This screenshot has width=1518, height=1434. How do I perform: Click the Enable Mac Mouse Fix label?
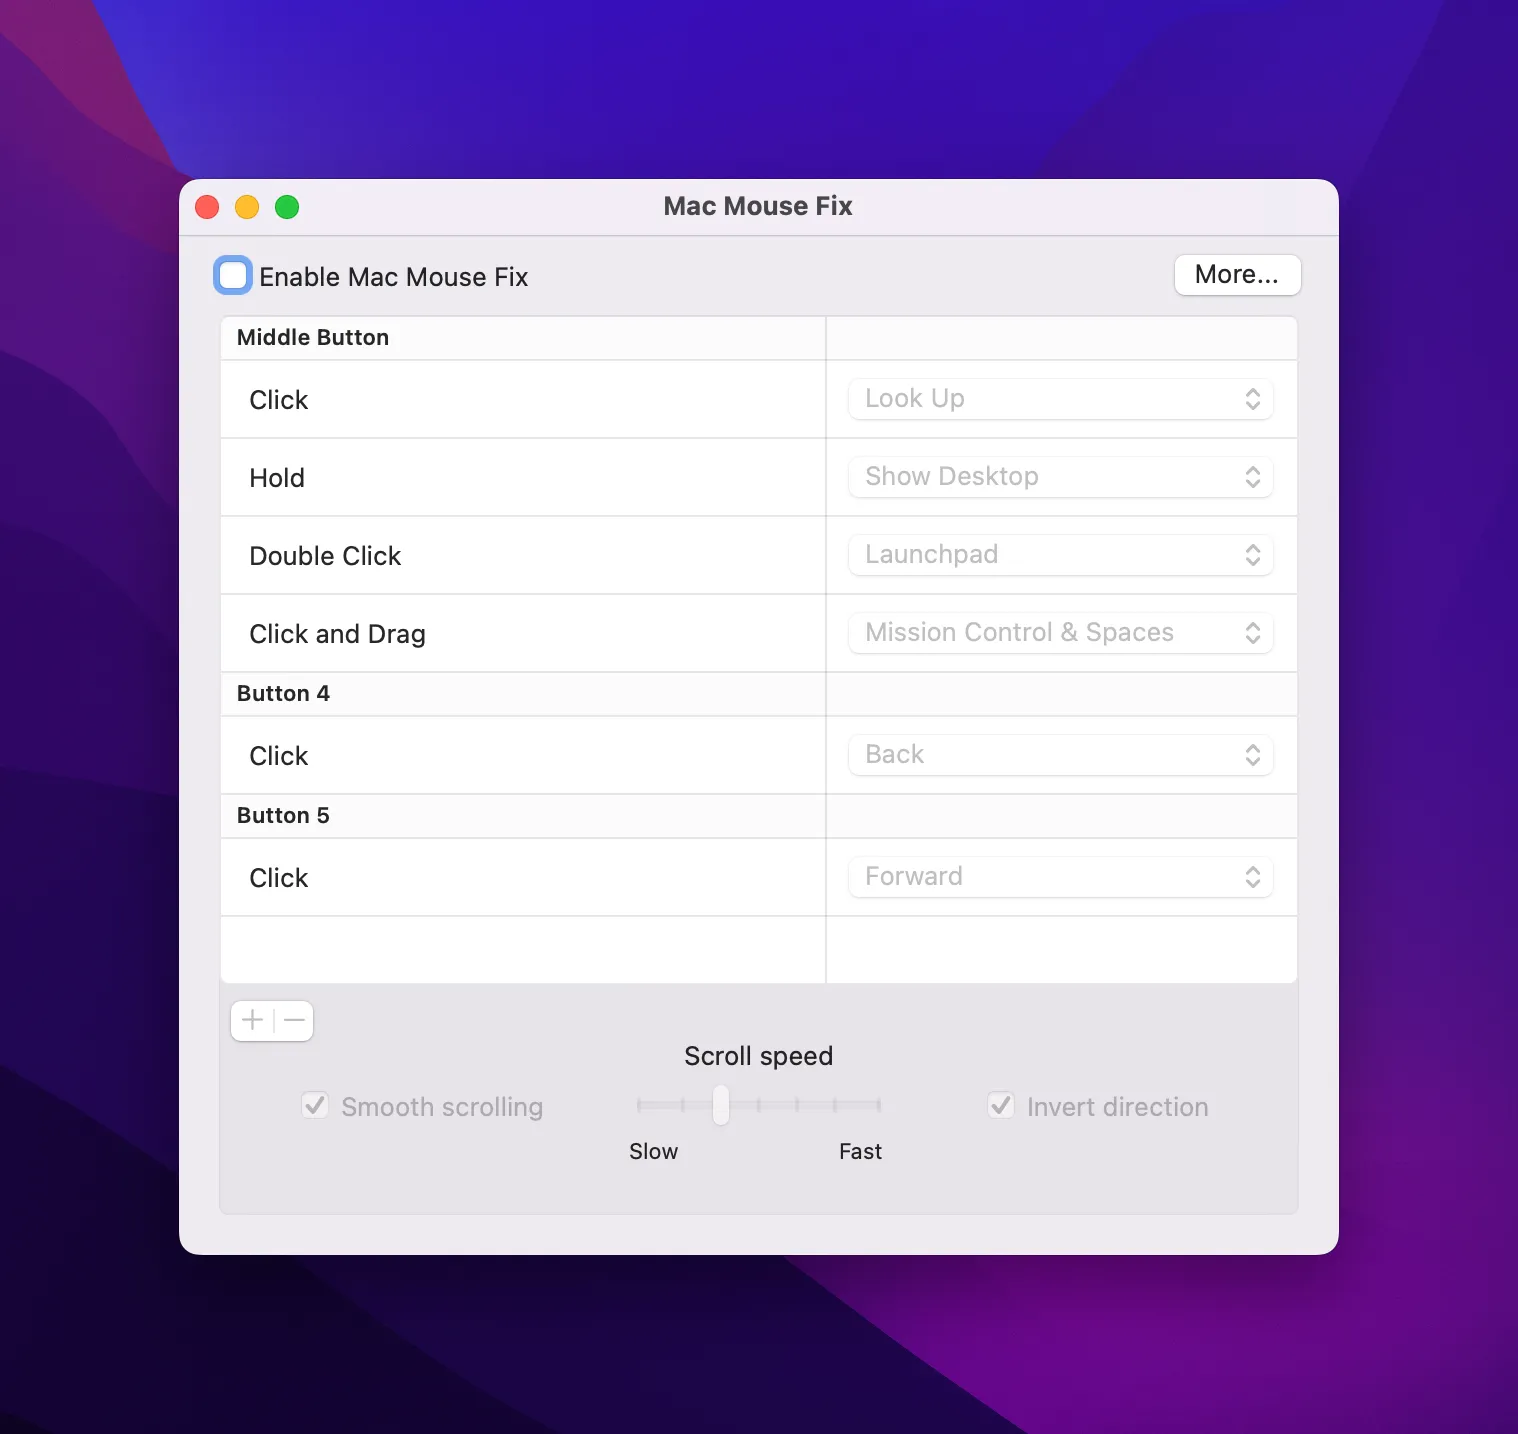pos(393,277)
